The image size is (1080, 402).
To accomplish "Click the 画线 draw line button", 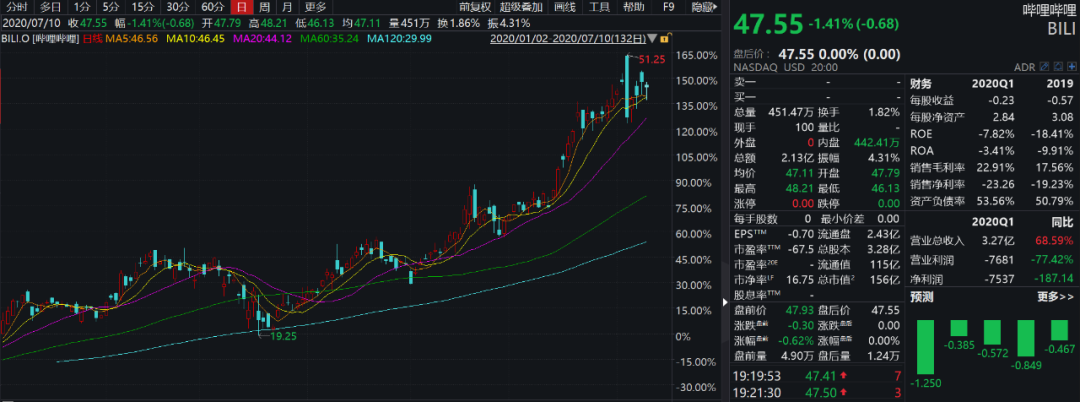I will tap(565, 8).
